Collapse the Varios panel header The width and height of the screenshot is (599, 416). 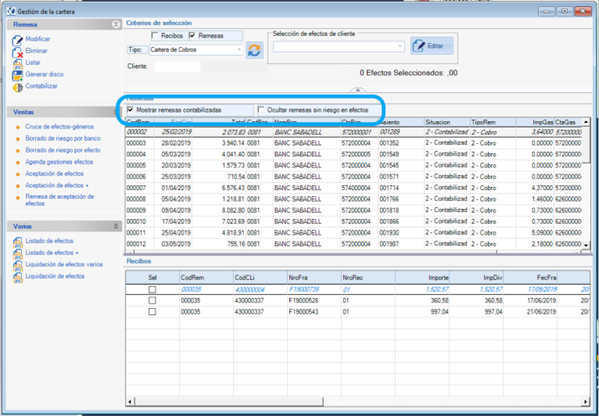[116, 226]
